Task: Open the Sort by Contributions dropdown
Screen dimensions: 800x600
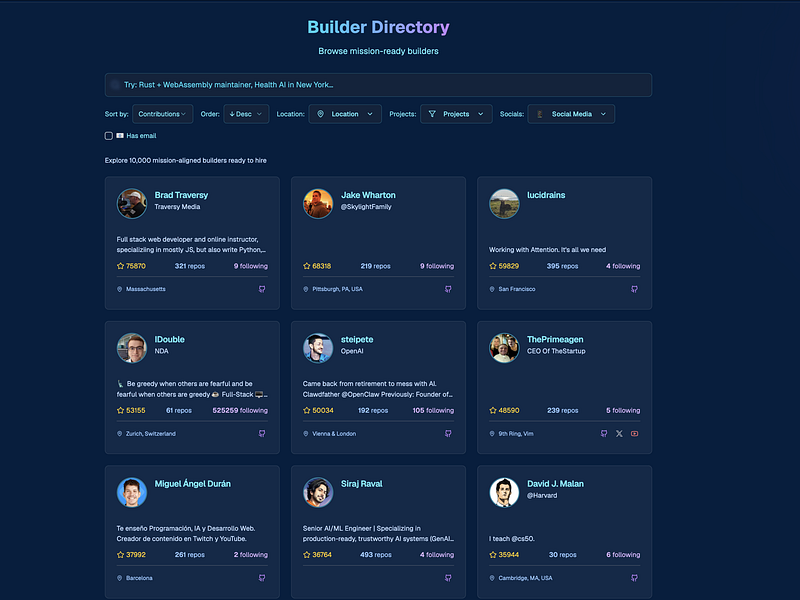Action: [163, 114]
